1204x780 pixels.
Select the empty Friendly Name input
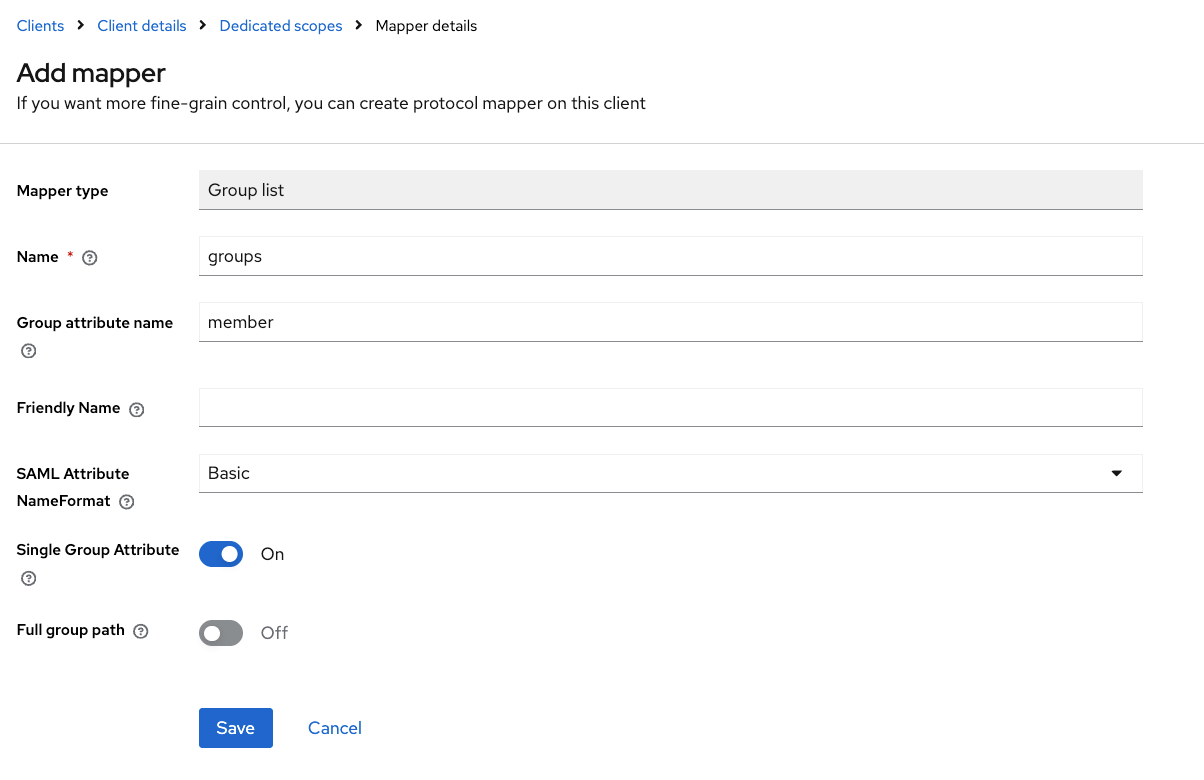click(670, 408)
